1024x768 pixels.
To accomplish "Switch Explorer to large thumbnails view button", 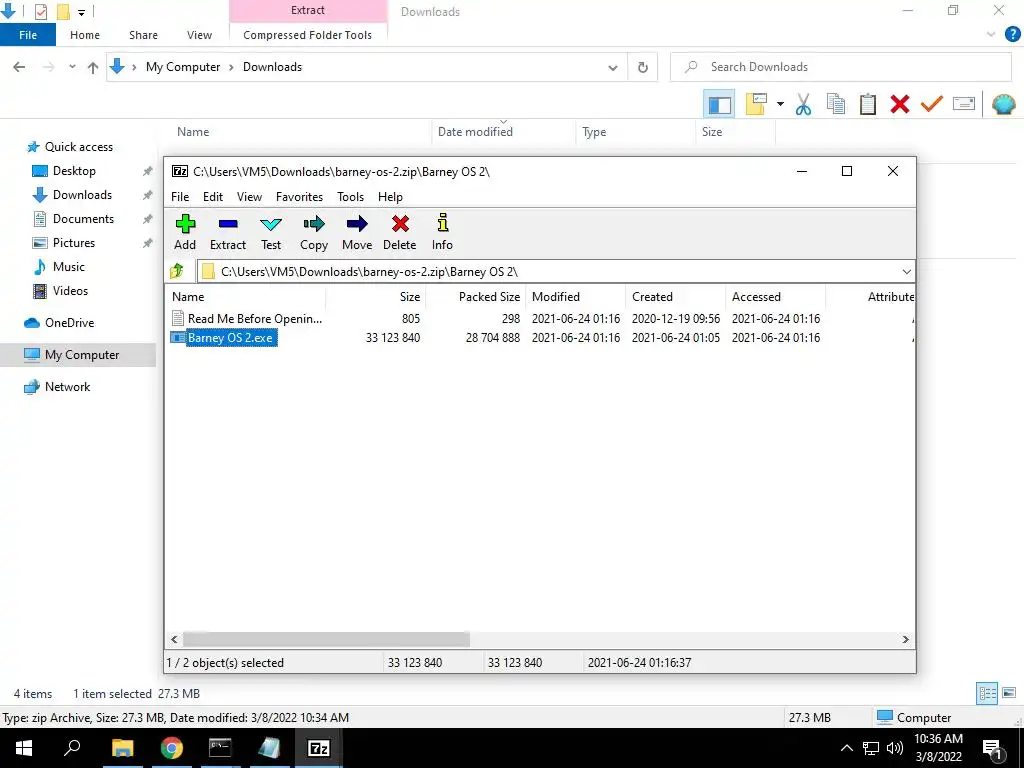I will (x=1009, y=694).
